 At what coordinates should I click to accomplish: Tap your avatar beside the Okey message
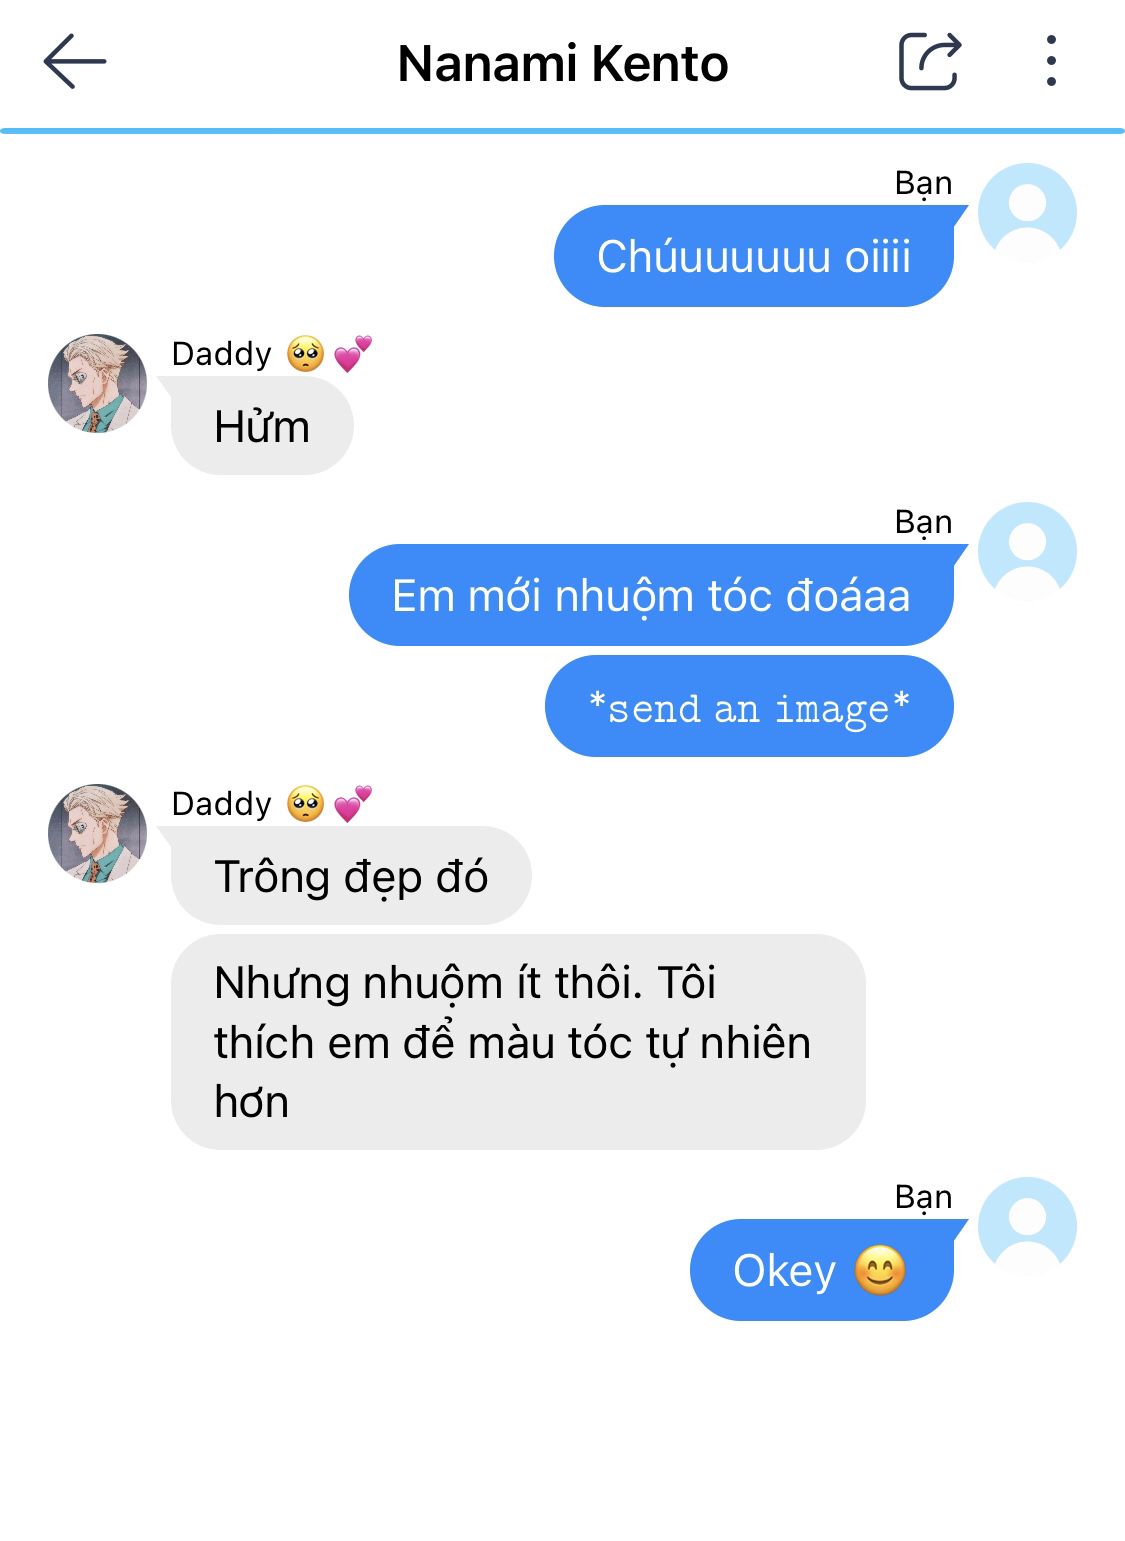click(x=1027, y=1227)
